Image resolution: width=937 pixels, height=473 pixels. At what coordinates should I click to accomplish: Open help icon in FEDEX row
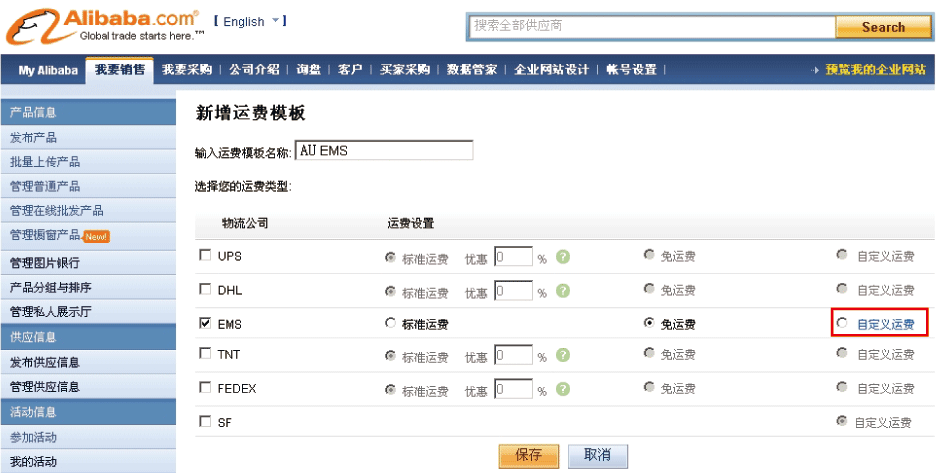562,389
